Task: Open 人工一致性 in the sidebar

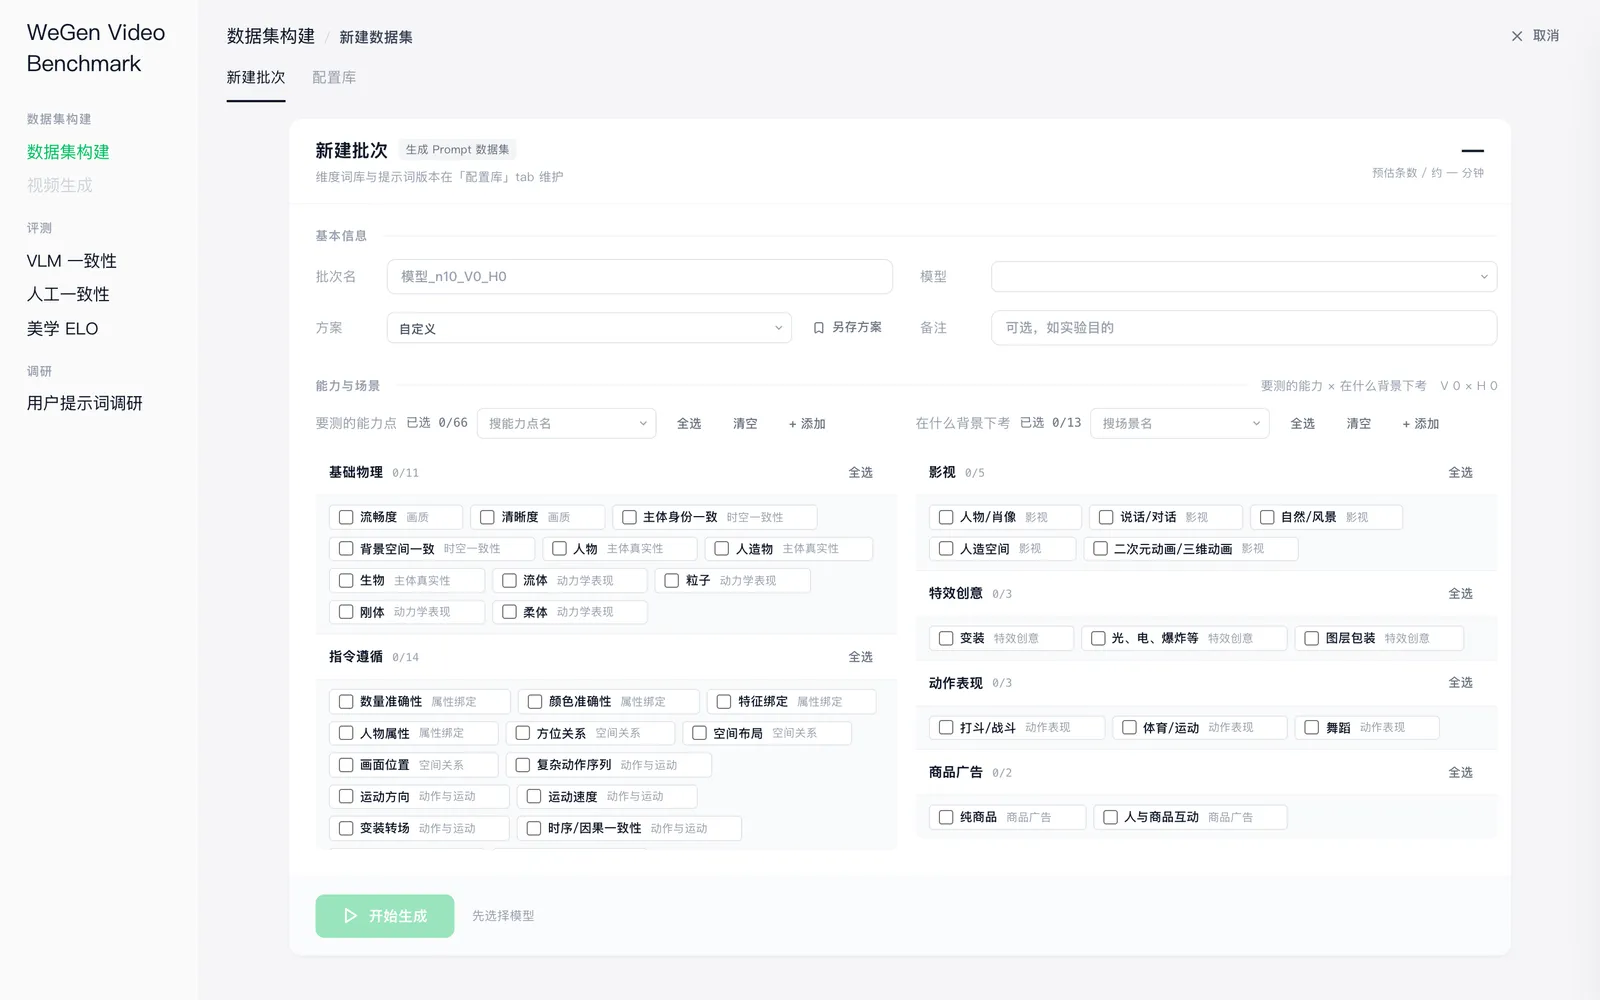Action: point(68,295)
